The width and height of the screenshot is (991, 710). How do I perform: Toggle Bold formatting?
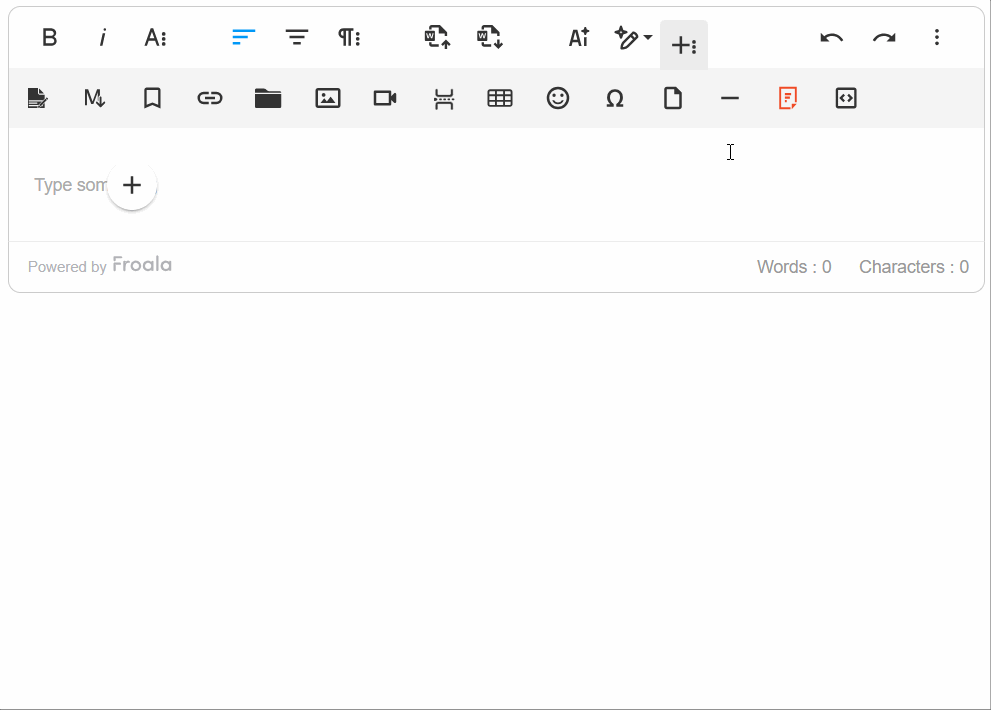point(49,38)
